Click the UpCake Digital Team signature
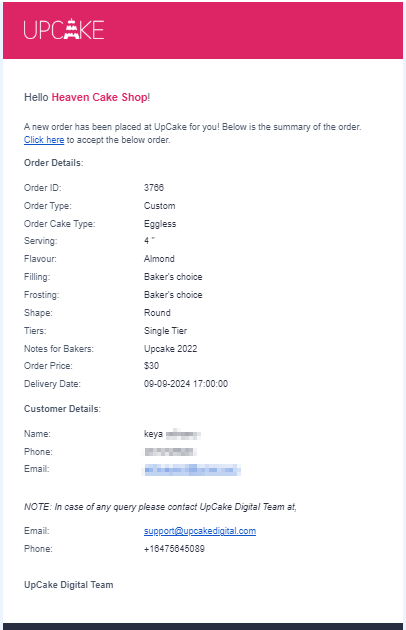Image resolution: width=406 pixels, height=630 pixels. (x=68, y=585)
